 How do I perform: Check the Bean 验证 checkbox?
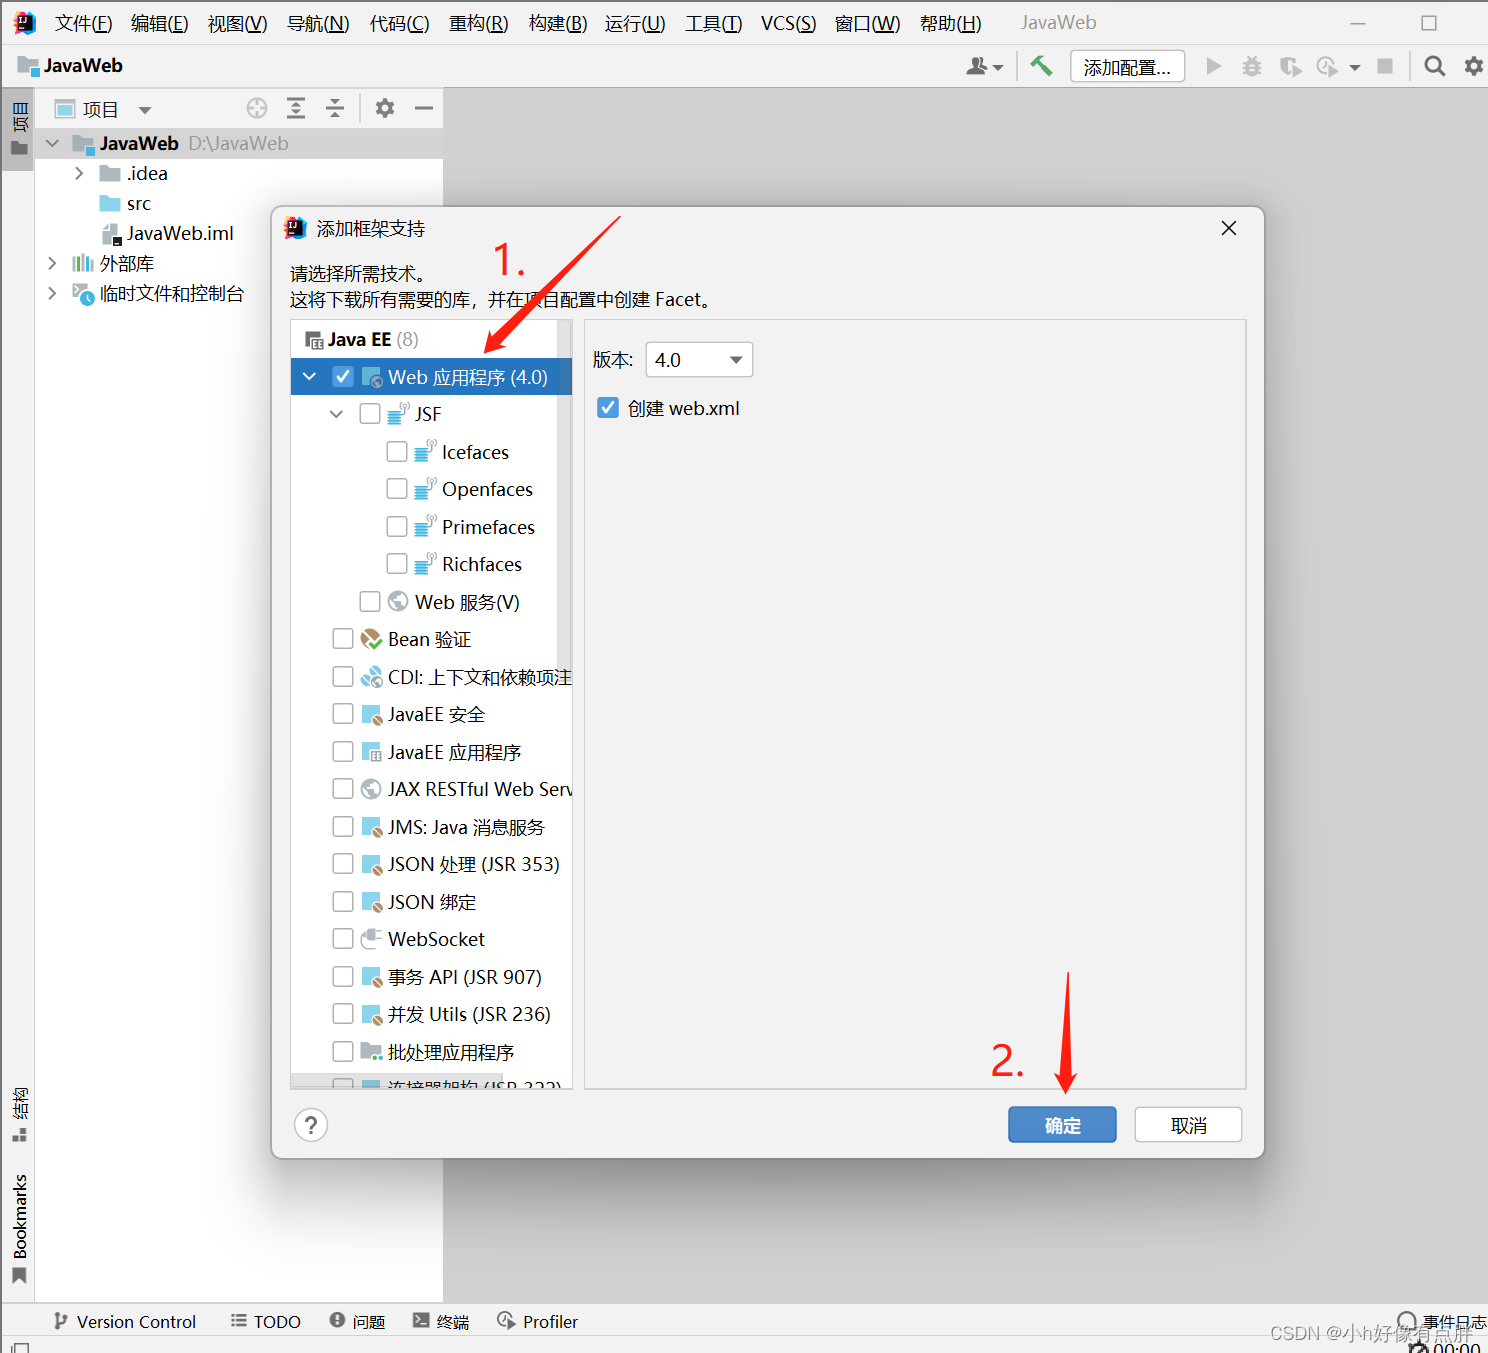(x=343, y=639)
